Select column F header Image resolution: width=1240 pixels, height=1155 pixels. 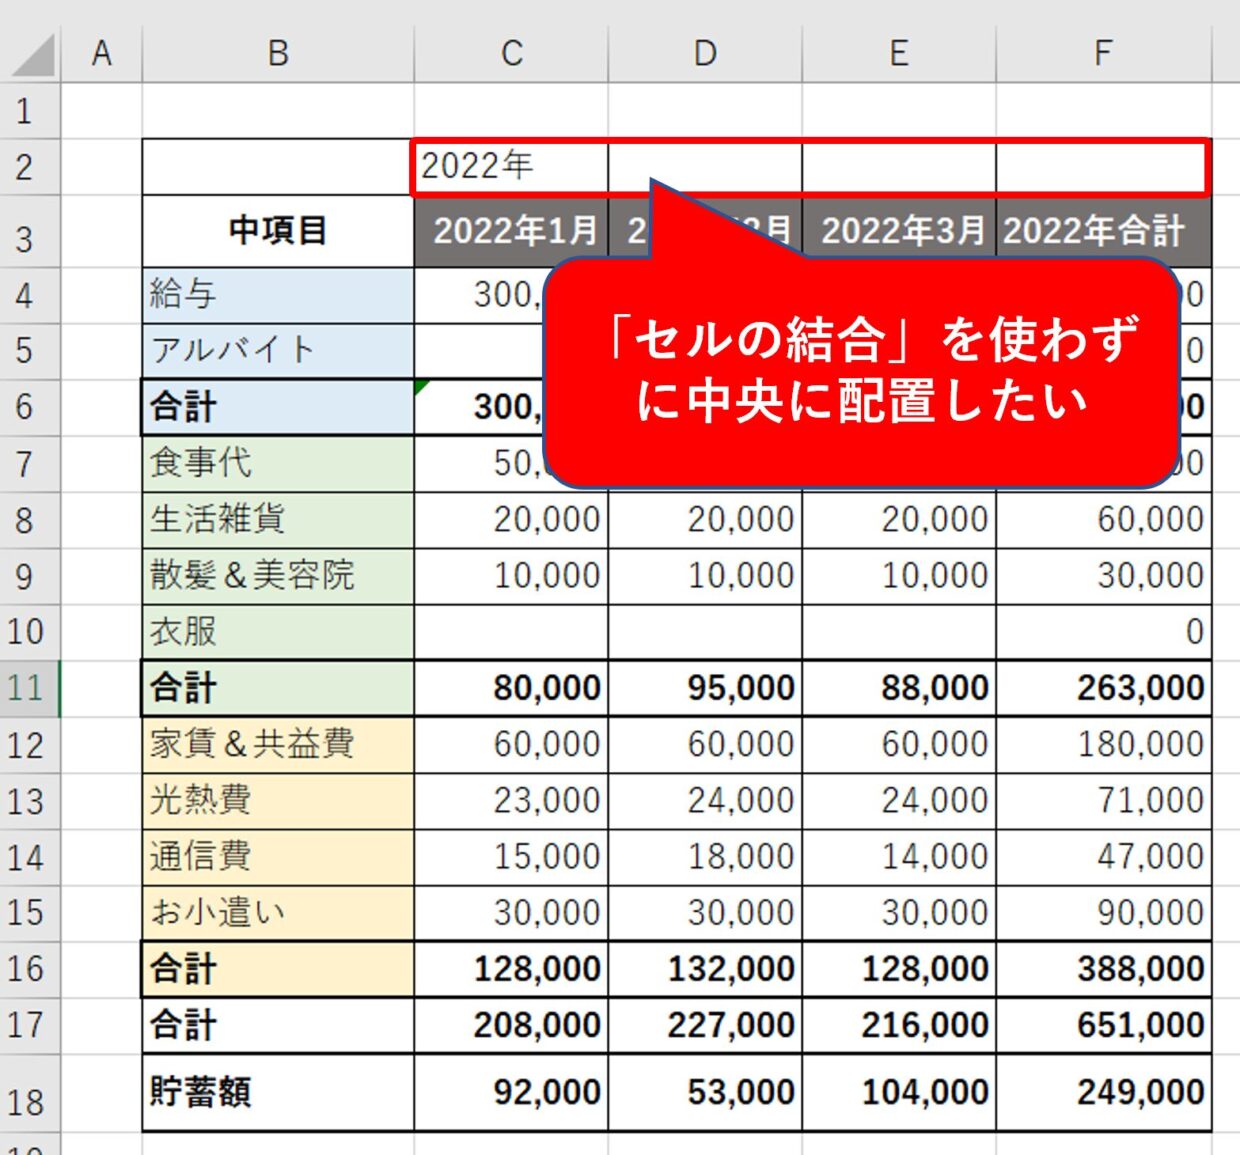point(1103,54)
